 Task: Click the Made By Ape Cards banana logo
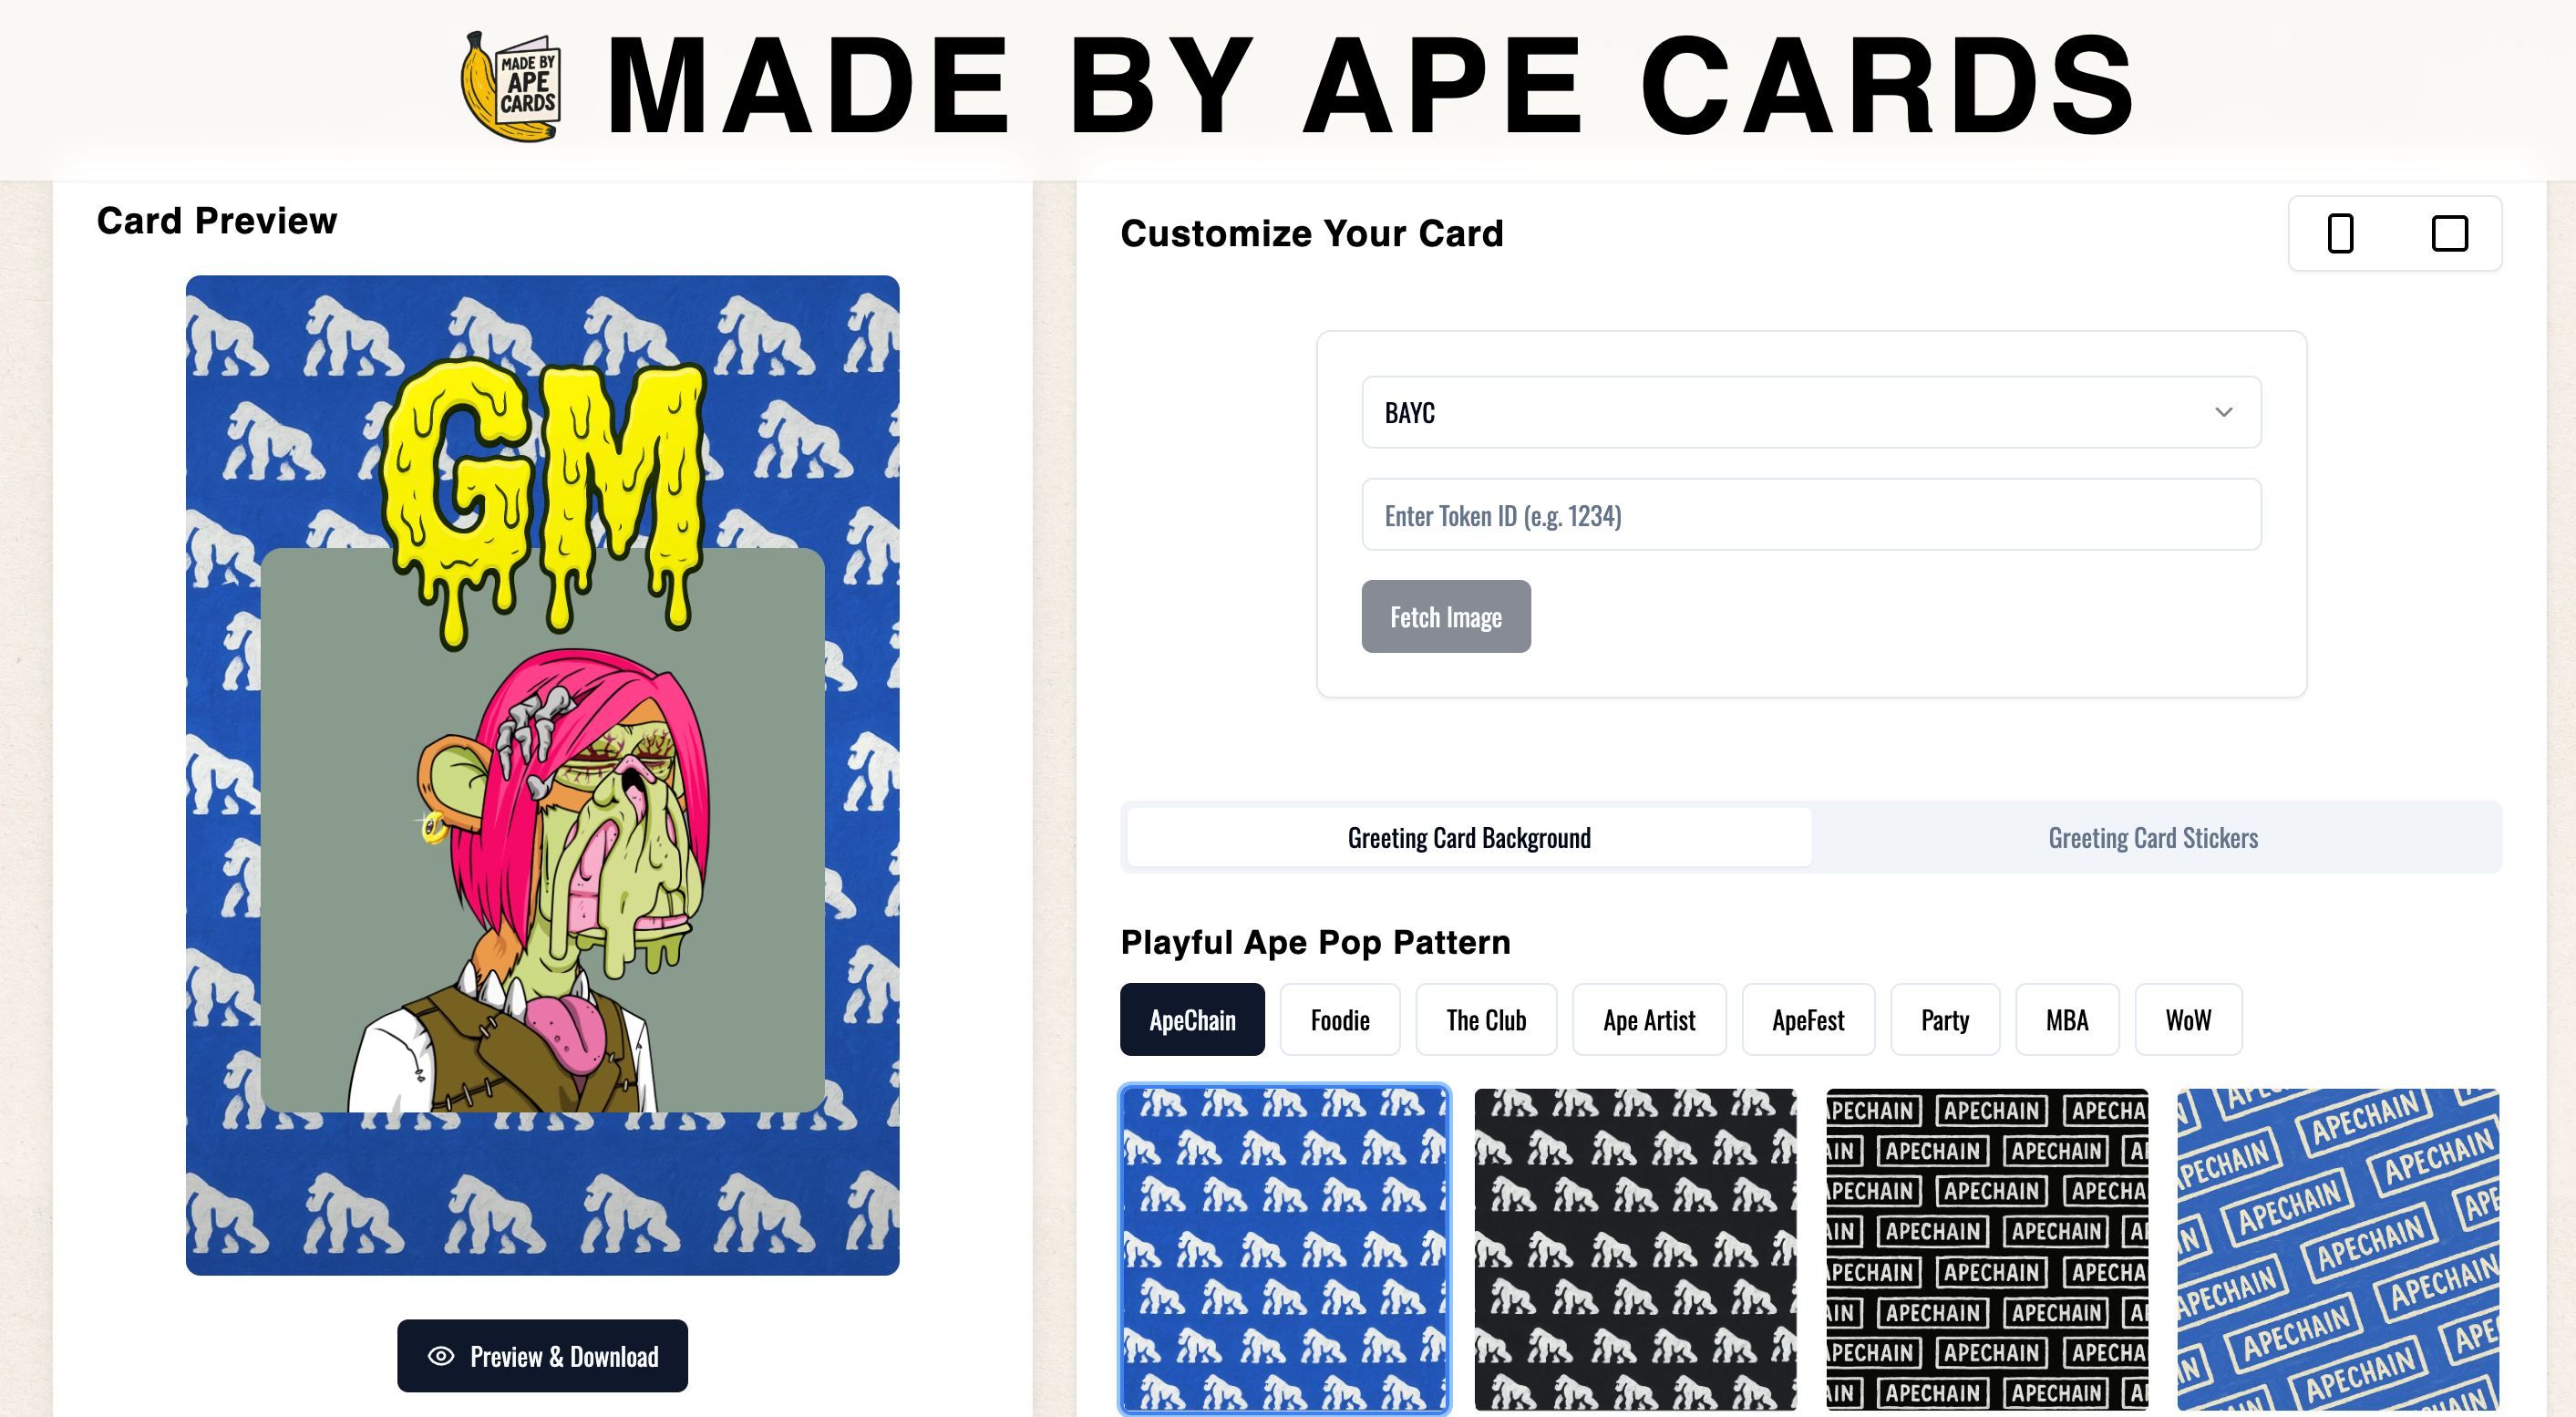pyautogui.click(x=511, y=87)
